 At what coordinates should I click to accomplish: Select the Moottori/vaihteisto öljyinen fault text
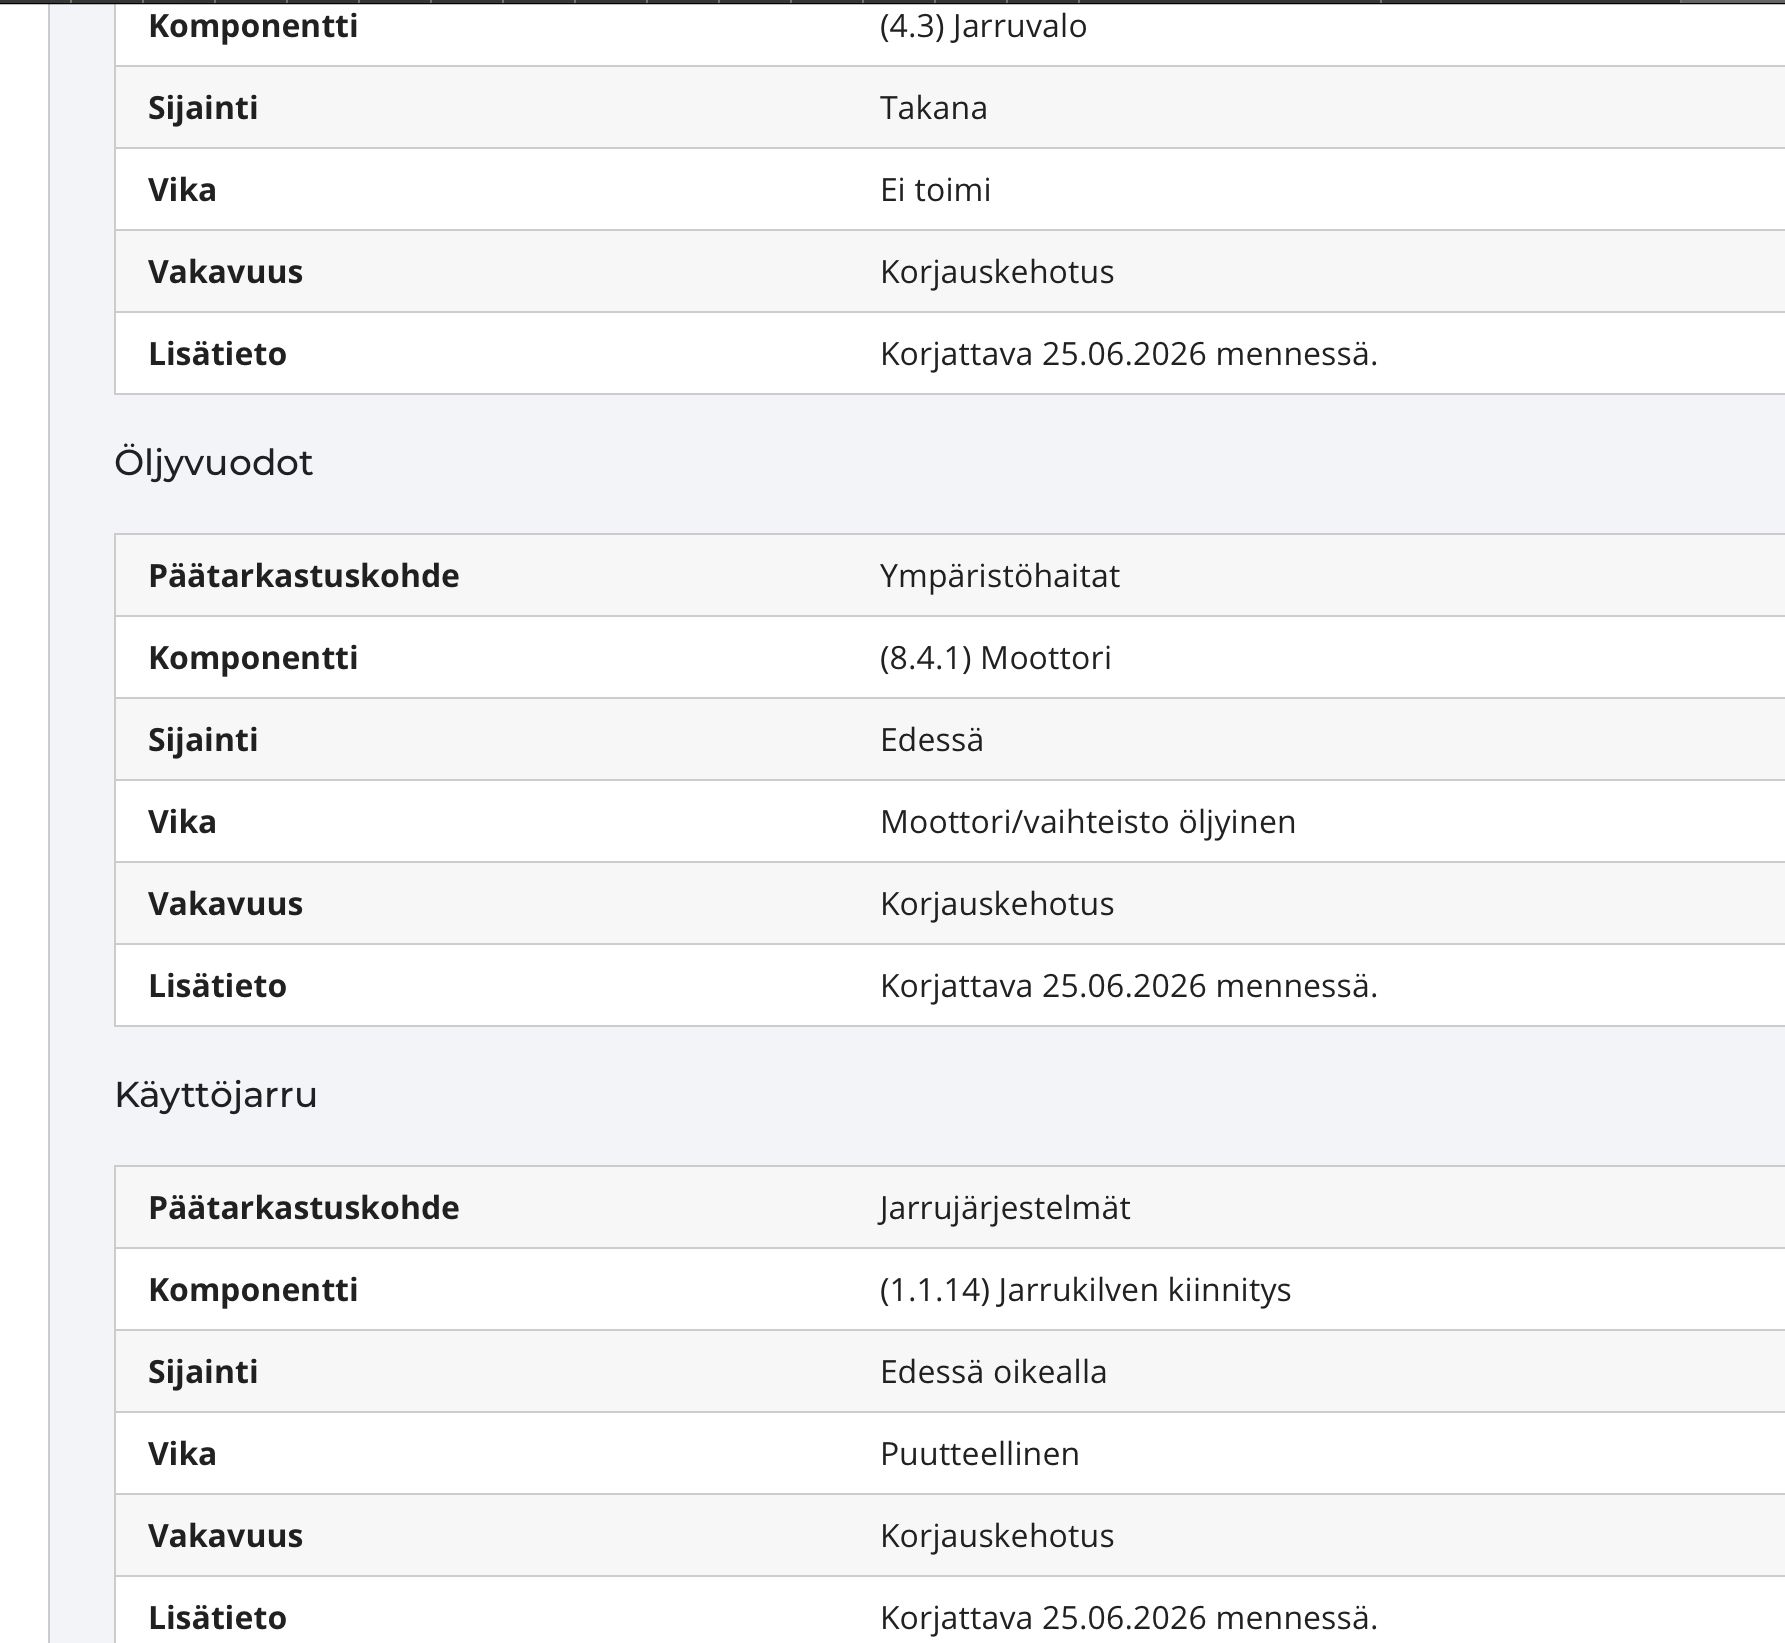pyautogui.click(x=1087, y=822)
